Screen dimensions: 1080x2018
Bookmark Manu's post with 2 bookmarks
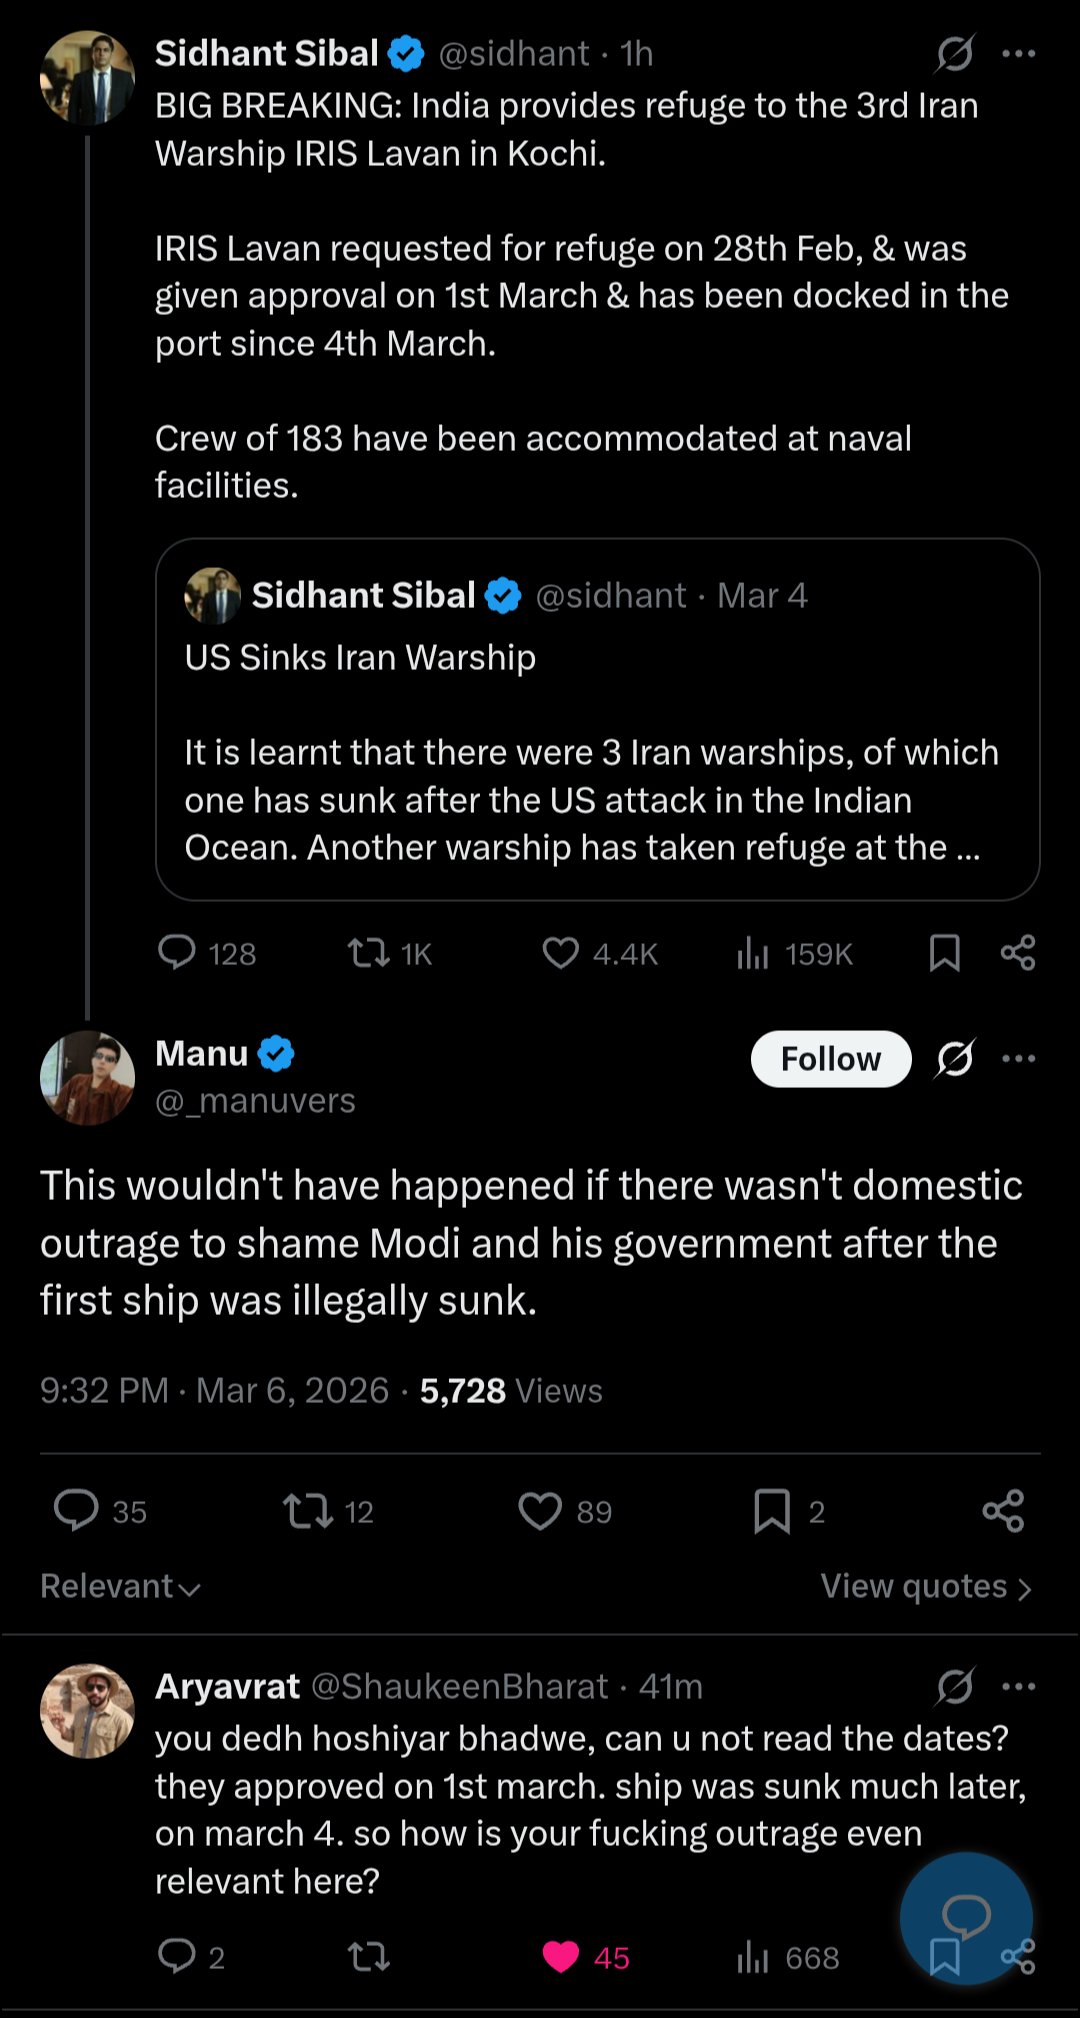tap(772, 1511)
